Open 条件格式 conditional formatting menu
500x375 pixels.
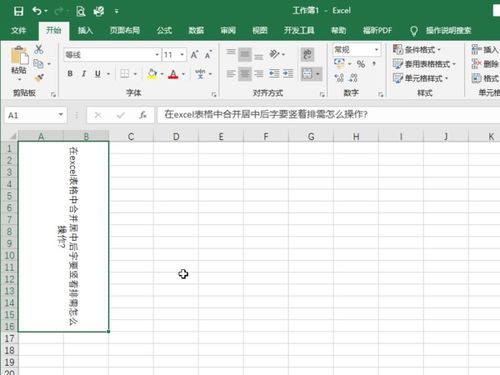417,50
